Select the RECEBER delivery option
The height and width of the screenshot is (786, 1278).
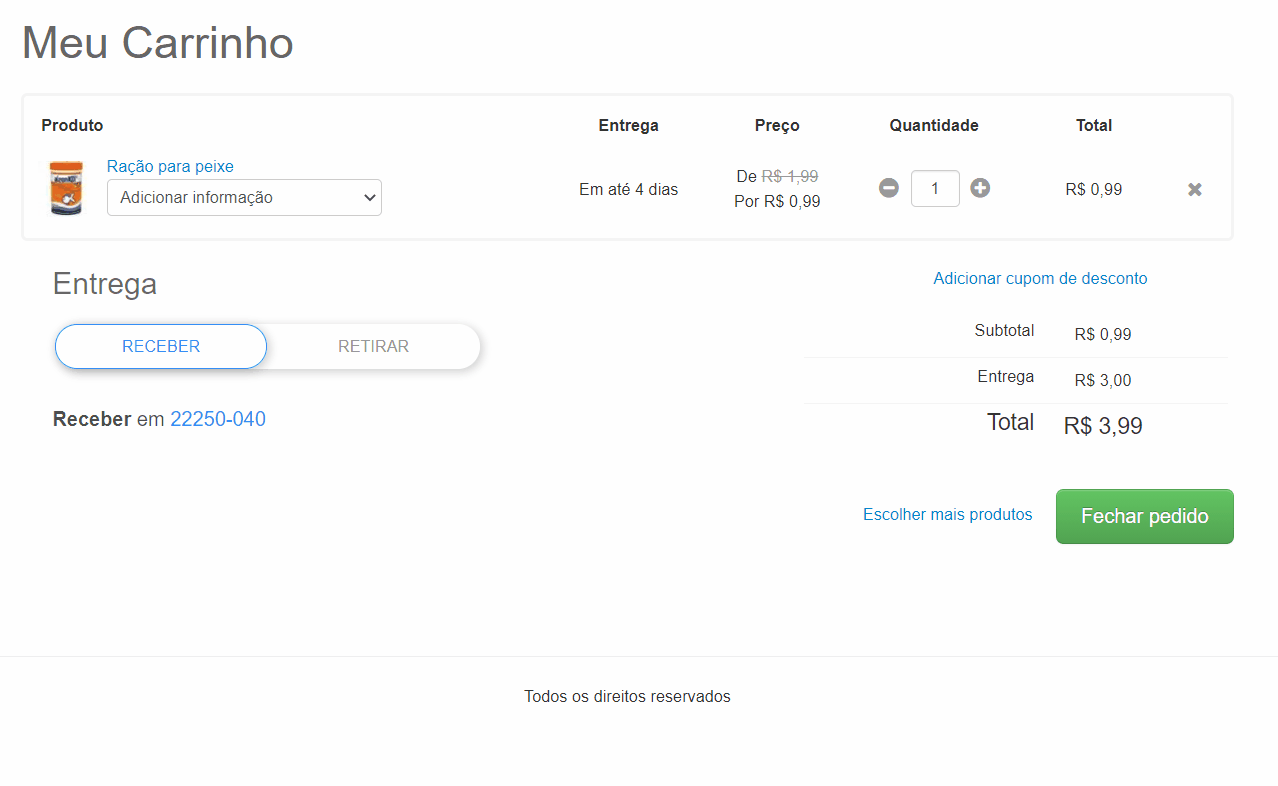pyautogui.click(x=161, y=346)
